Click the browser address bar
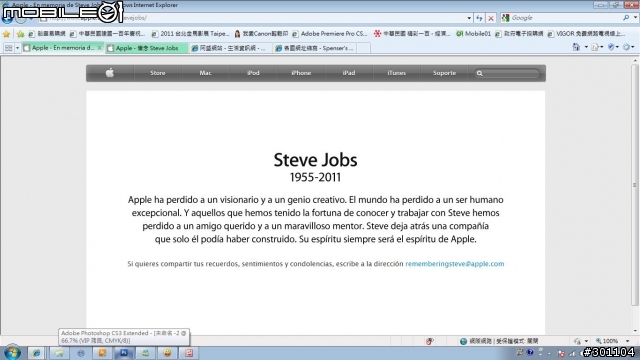The width and height of the screenshot is (640, 360). coord(255,18)
